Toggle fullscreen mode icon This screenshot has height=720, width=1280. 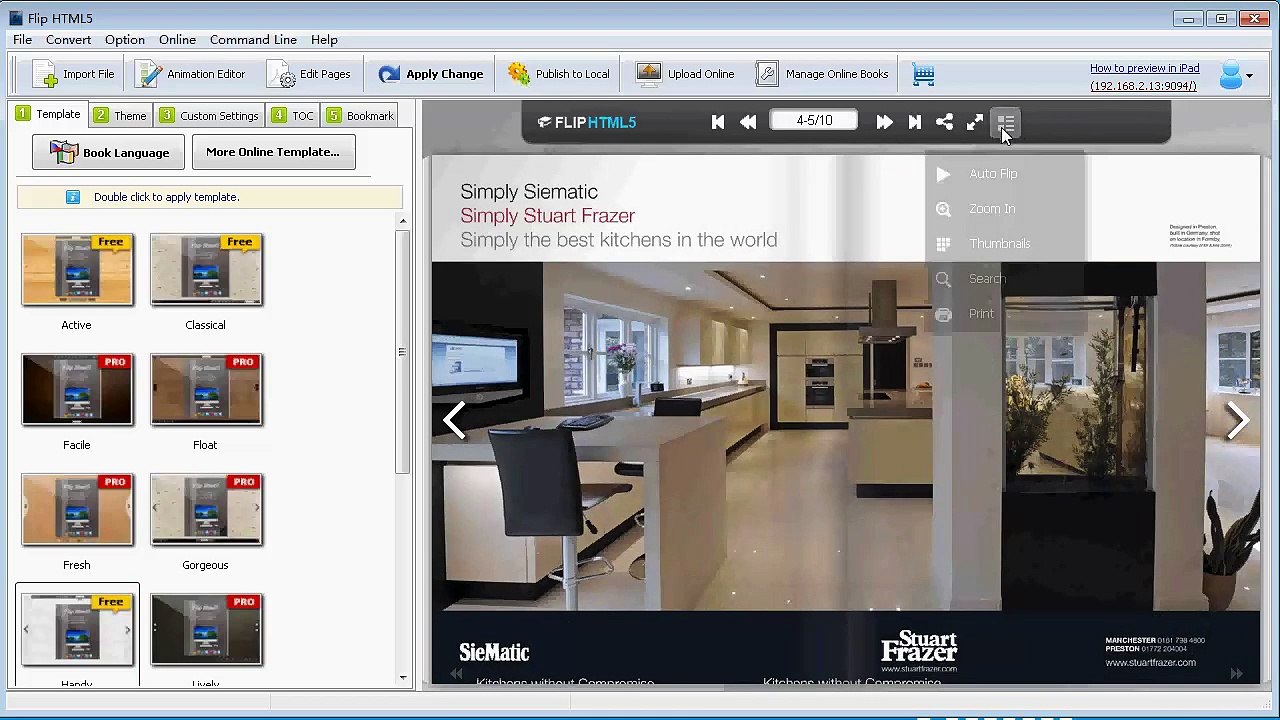coord(975,122)
